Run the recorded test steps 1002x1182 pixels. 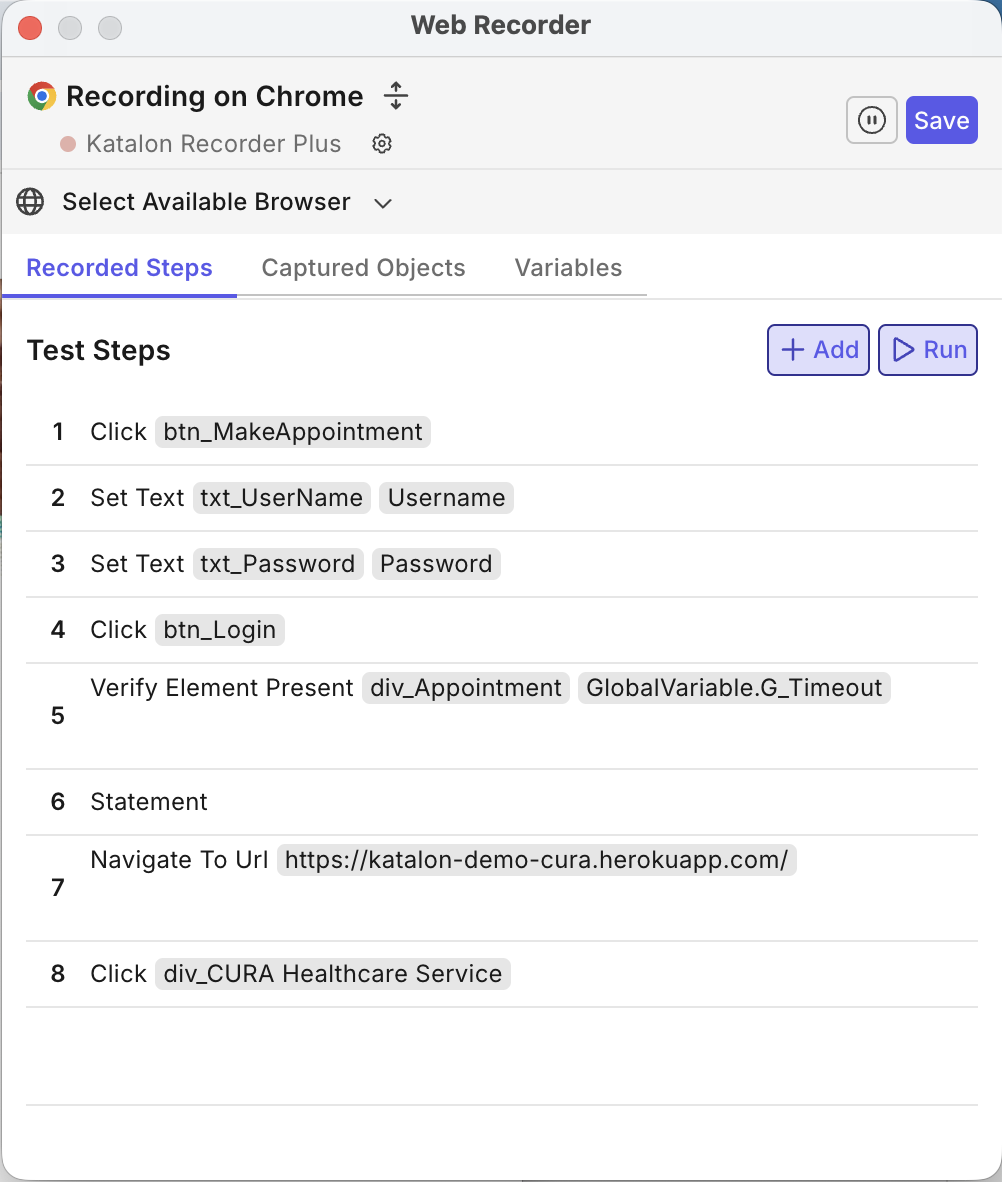[927, 349]
